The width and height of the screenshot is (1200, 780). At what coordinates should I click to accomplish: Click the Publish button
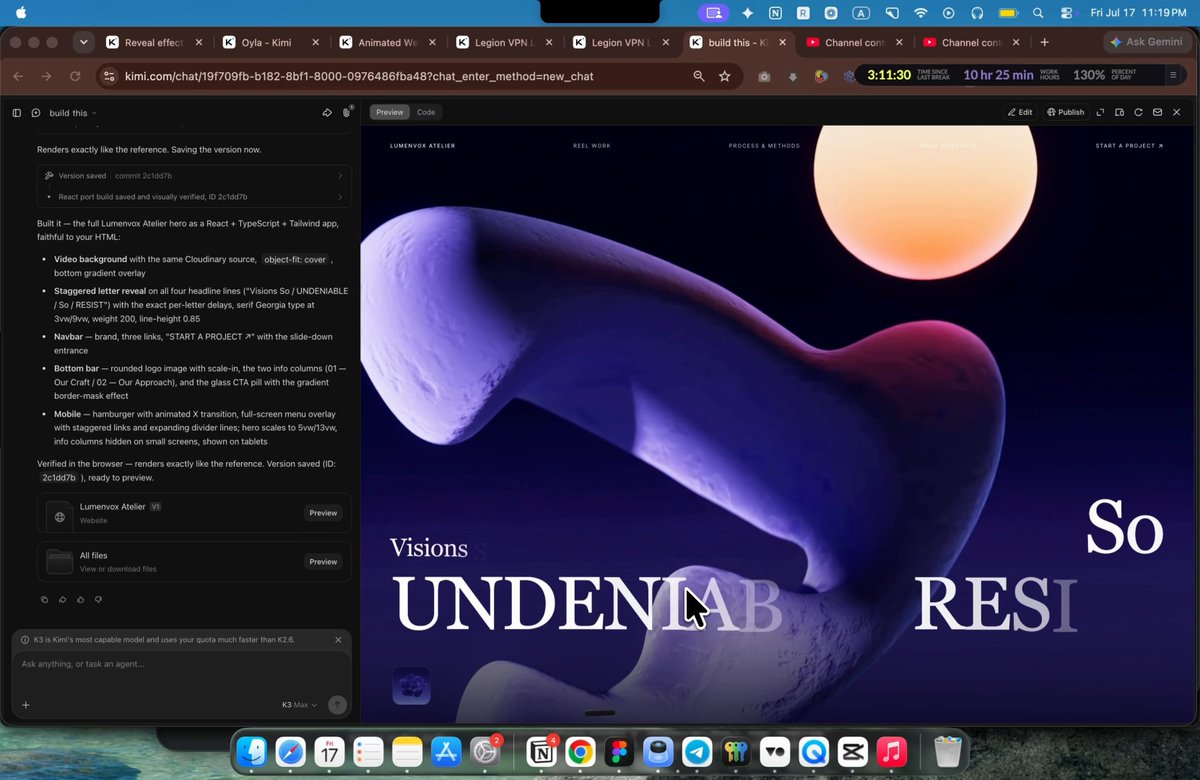(x=1065, y=112)
